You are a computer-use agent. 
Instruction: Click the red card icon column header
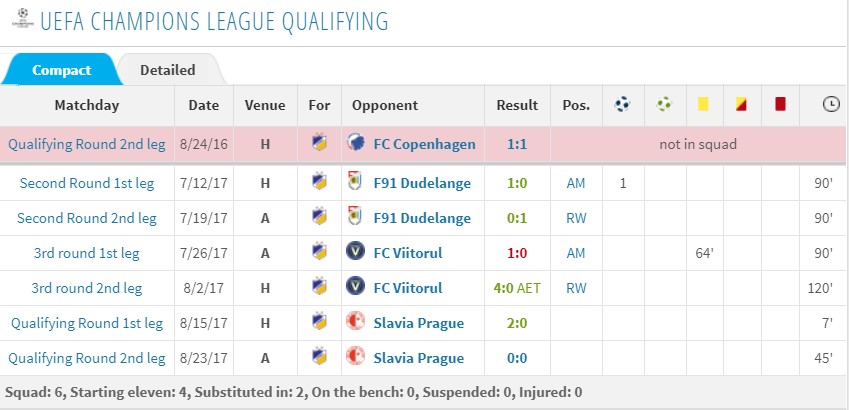point(780,104)
